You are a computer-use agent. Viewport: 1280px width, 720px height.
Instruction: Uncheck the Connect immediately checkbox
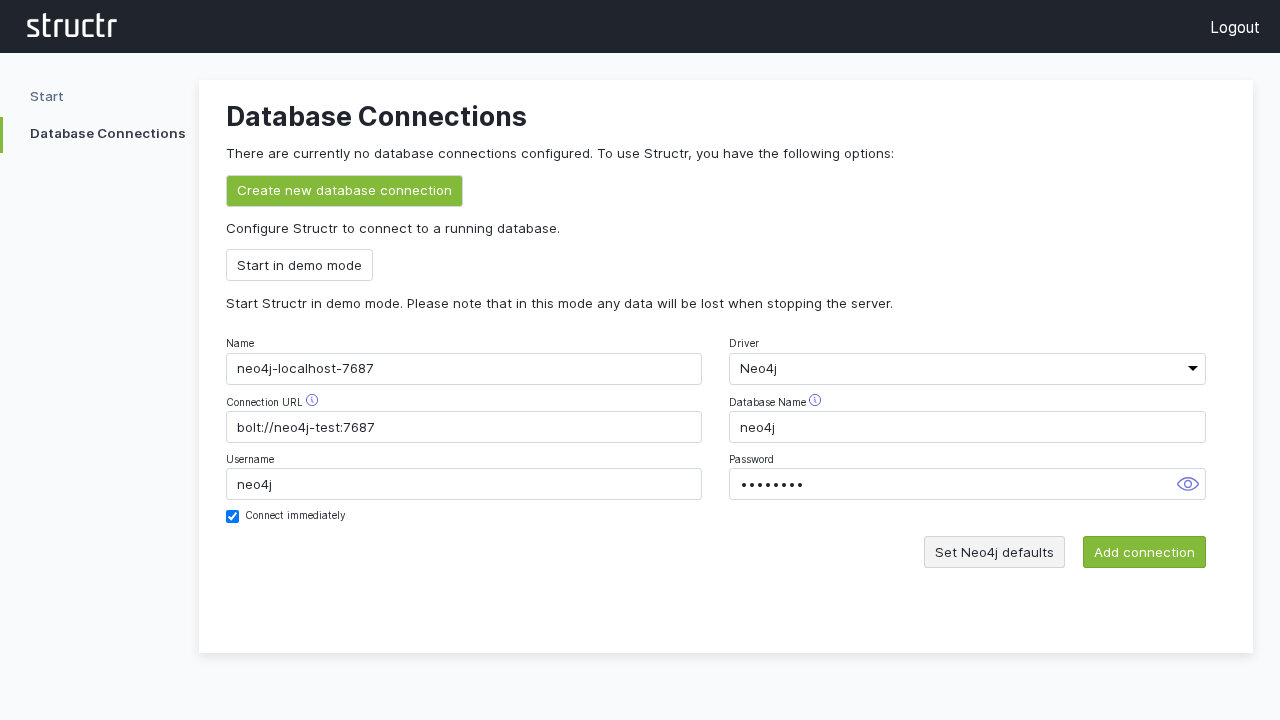coord(232,516)
